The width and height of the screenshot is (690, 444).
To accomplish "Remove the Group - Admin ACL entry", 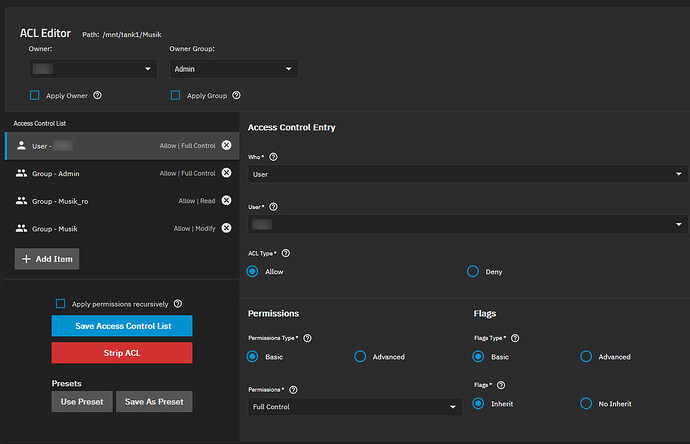I will (226, 173).
